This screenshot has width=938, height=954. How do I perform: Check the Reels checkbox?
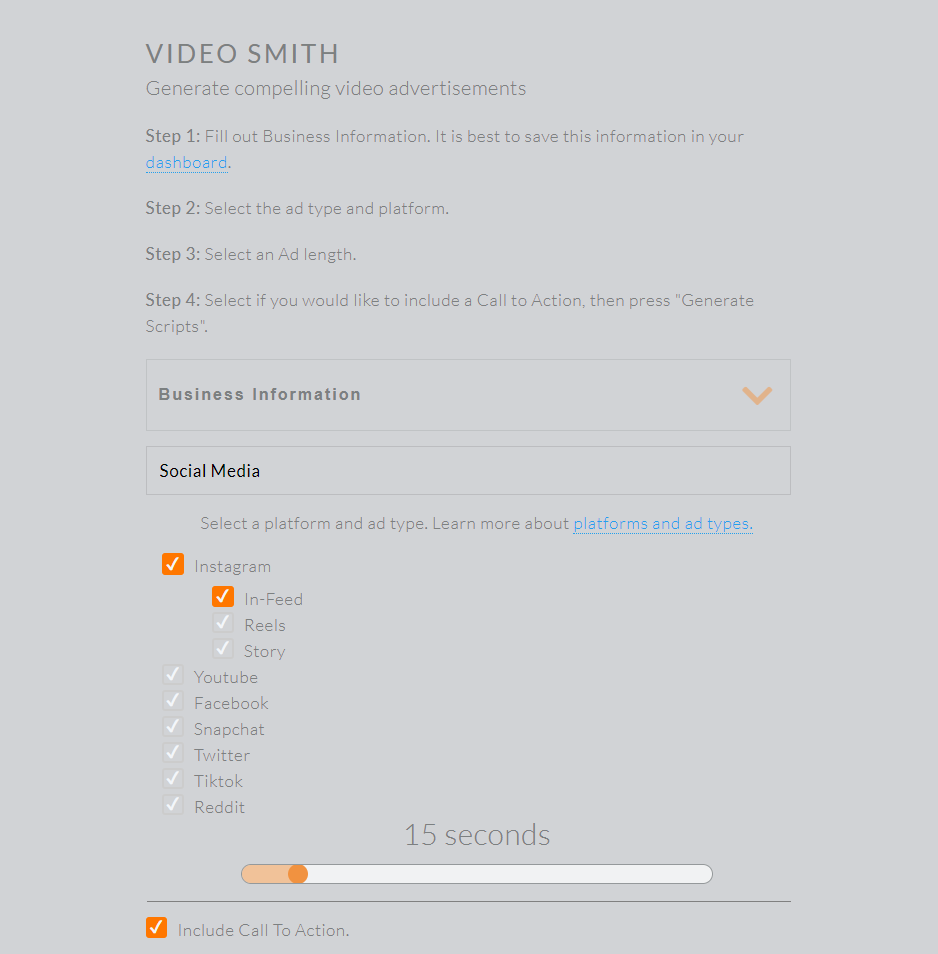pos(223,622)
